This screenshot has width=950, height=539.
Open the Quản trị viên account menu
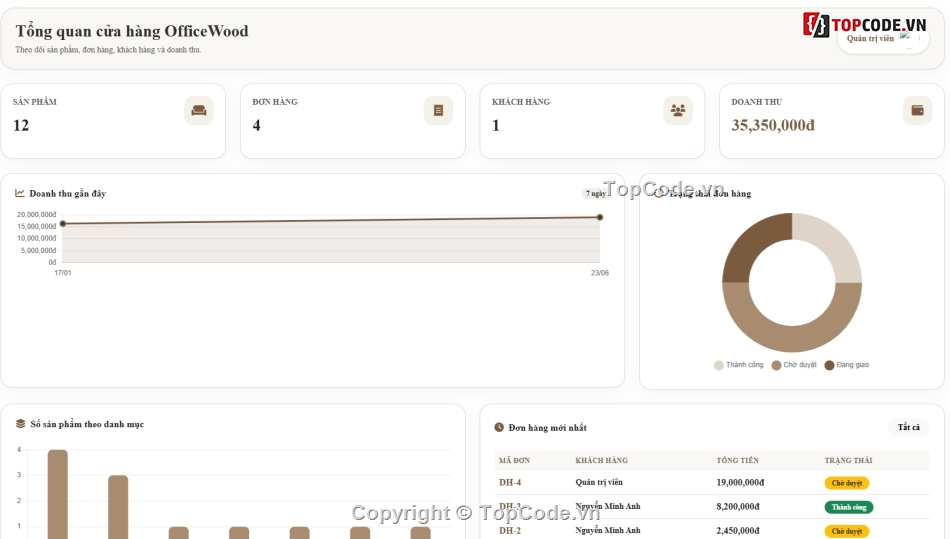point(883,38)
